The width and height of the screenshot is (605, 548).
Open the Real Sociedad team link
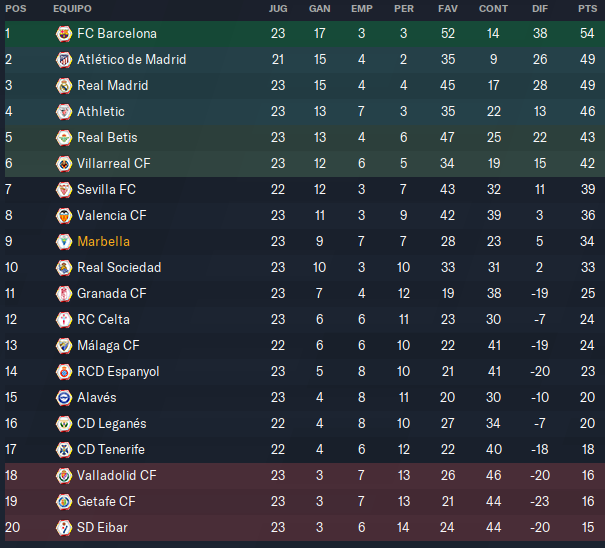click(x=119, y=267)
